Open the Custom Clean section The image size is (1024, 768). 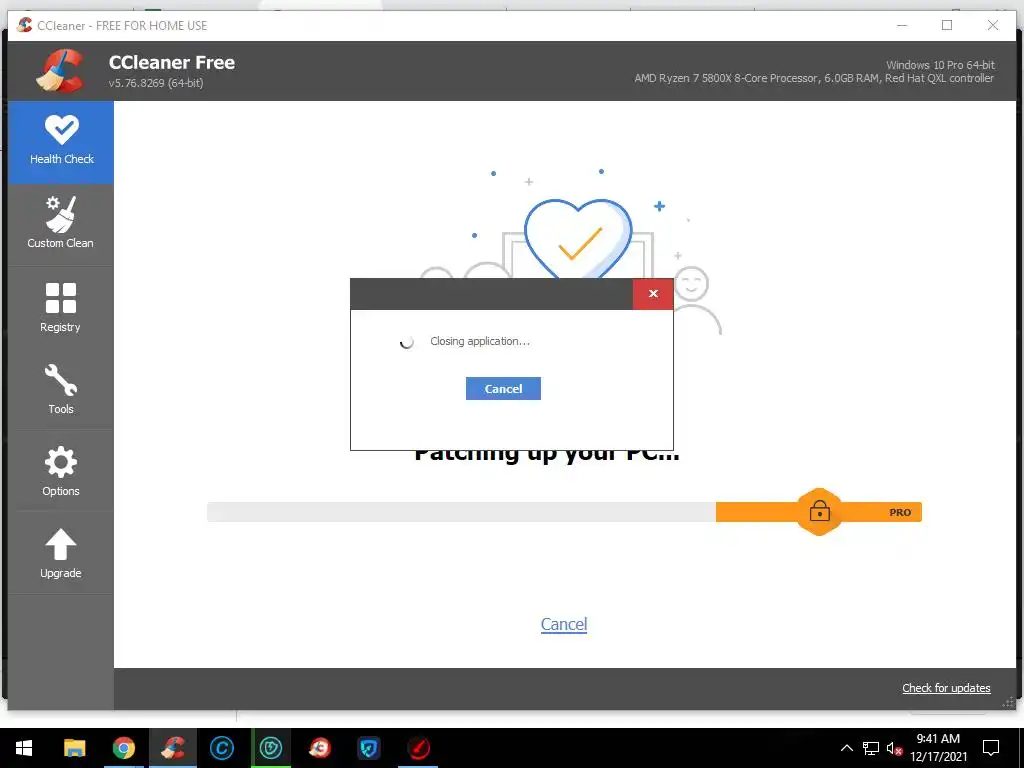(61, 223)
